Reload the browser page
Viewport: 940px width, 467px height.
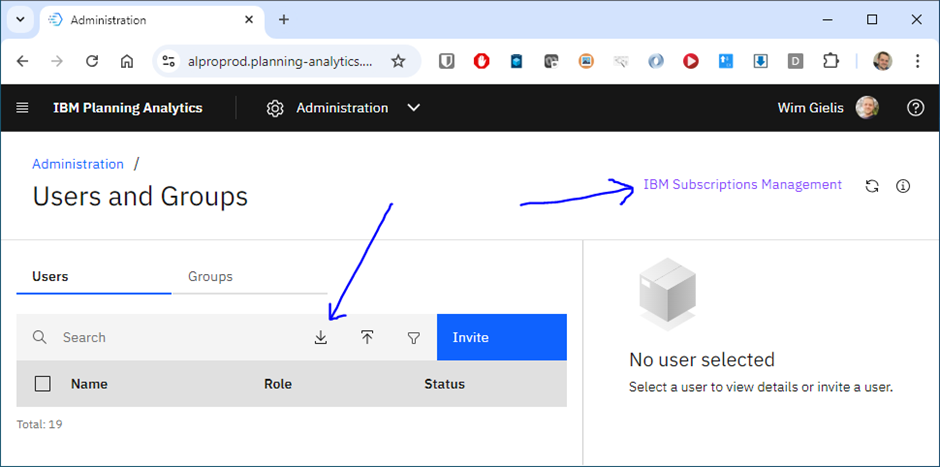click(x=92, y=61)
